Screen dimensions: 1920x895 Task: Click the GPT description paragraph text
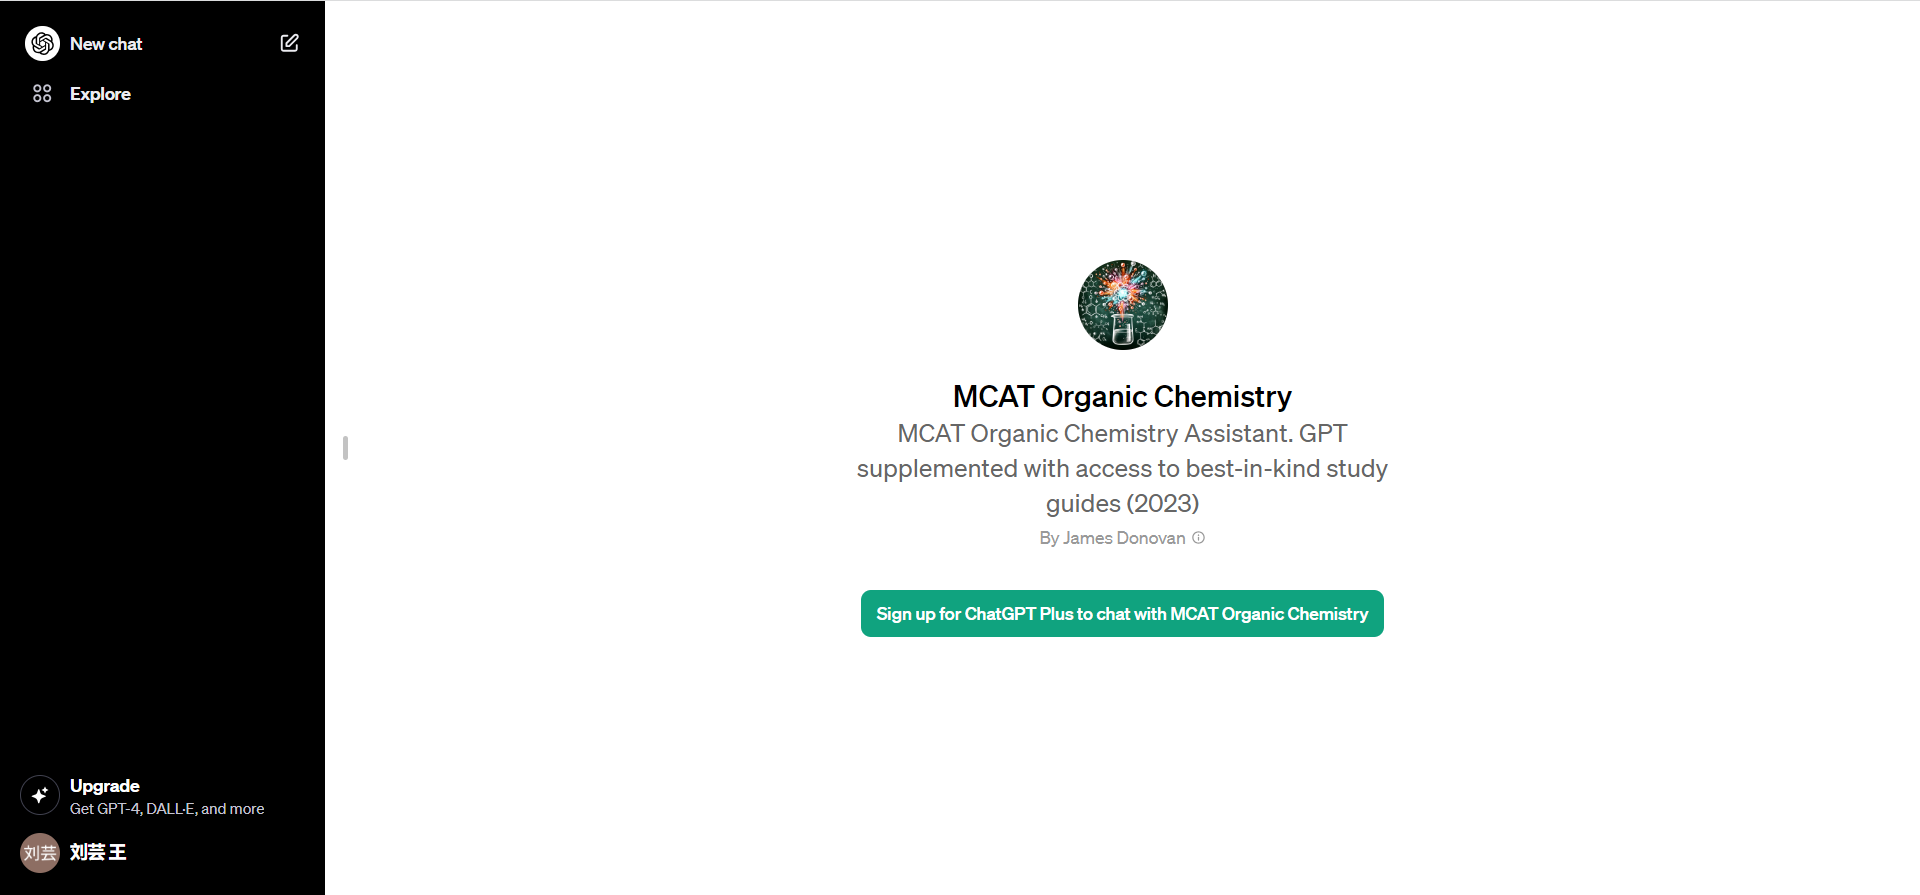[x=1122, y=469]
